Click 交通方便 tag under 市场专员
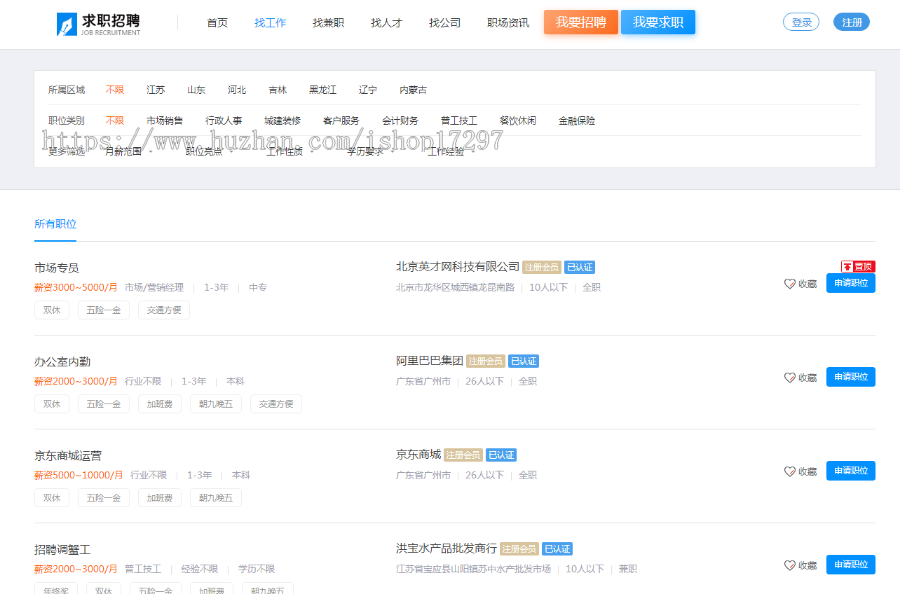Image resolution: width=900 pixels, height=594 pixels. pos(164,310)
